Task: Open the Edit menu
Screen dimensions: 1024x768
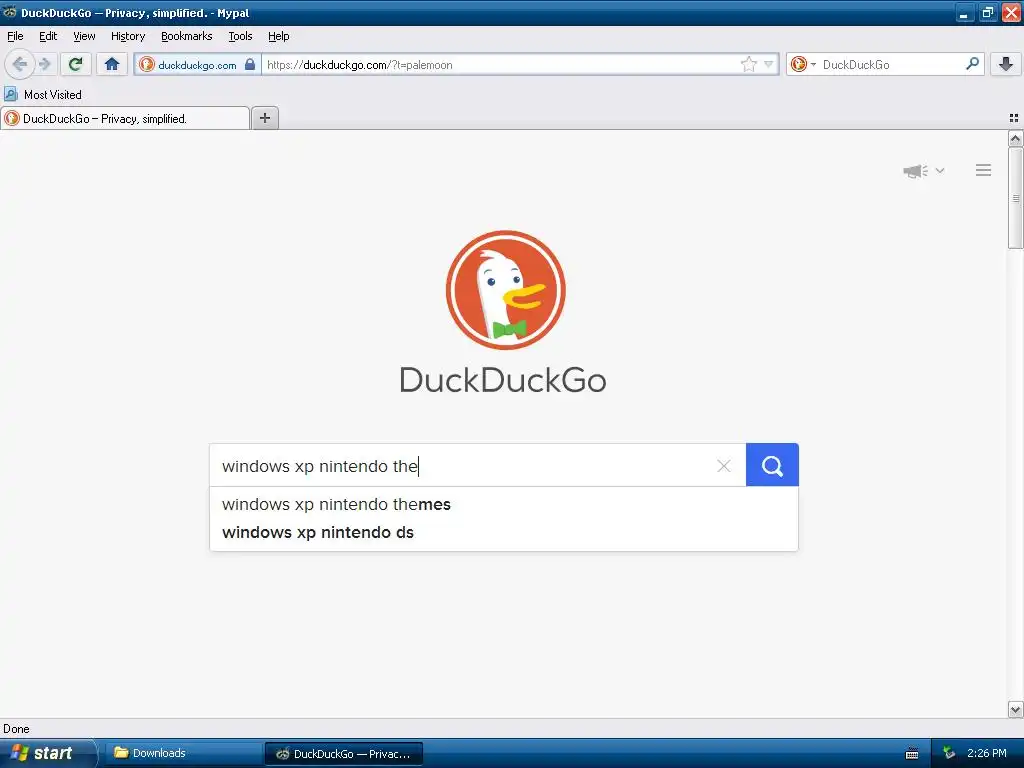Action: point(48,36)
